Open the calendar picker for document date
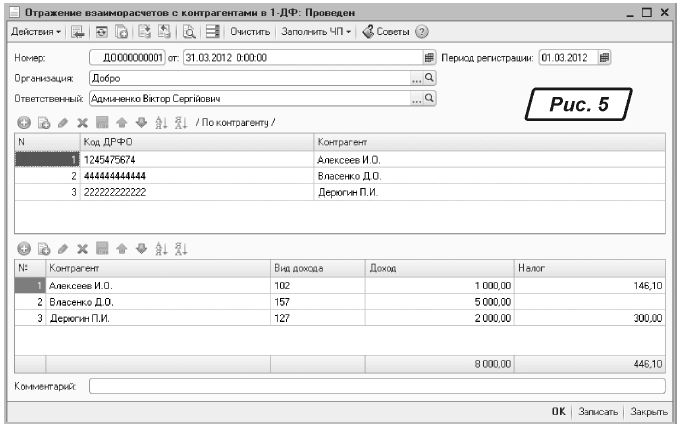Screen dimensions: 681x428 pyautogui.click(x=430, y=57)
